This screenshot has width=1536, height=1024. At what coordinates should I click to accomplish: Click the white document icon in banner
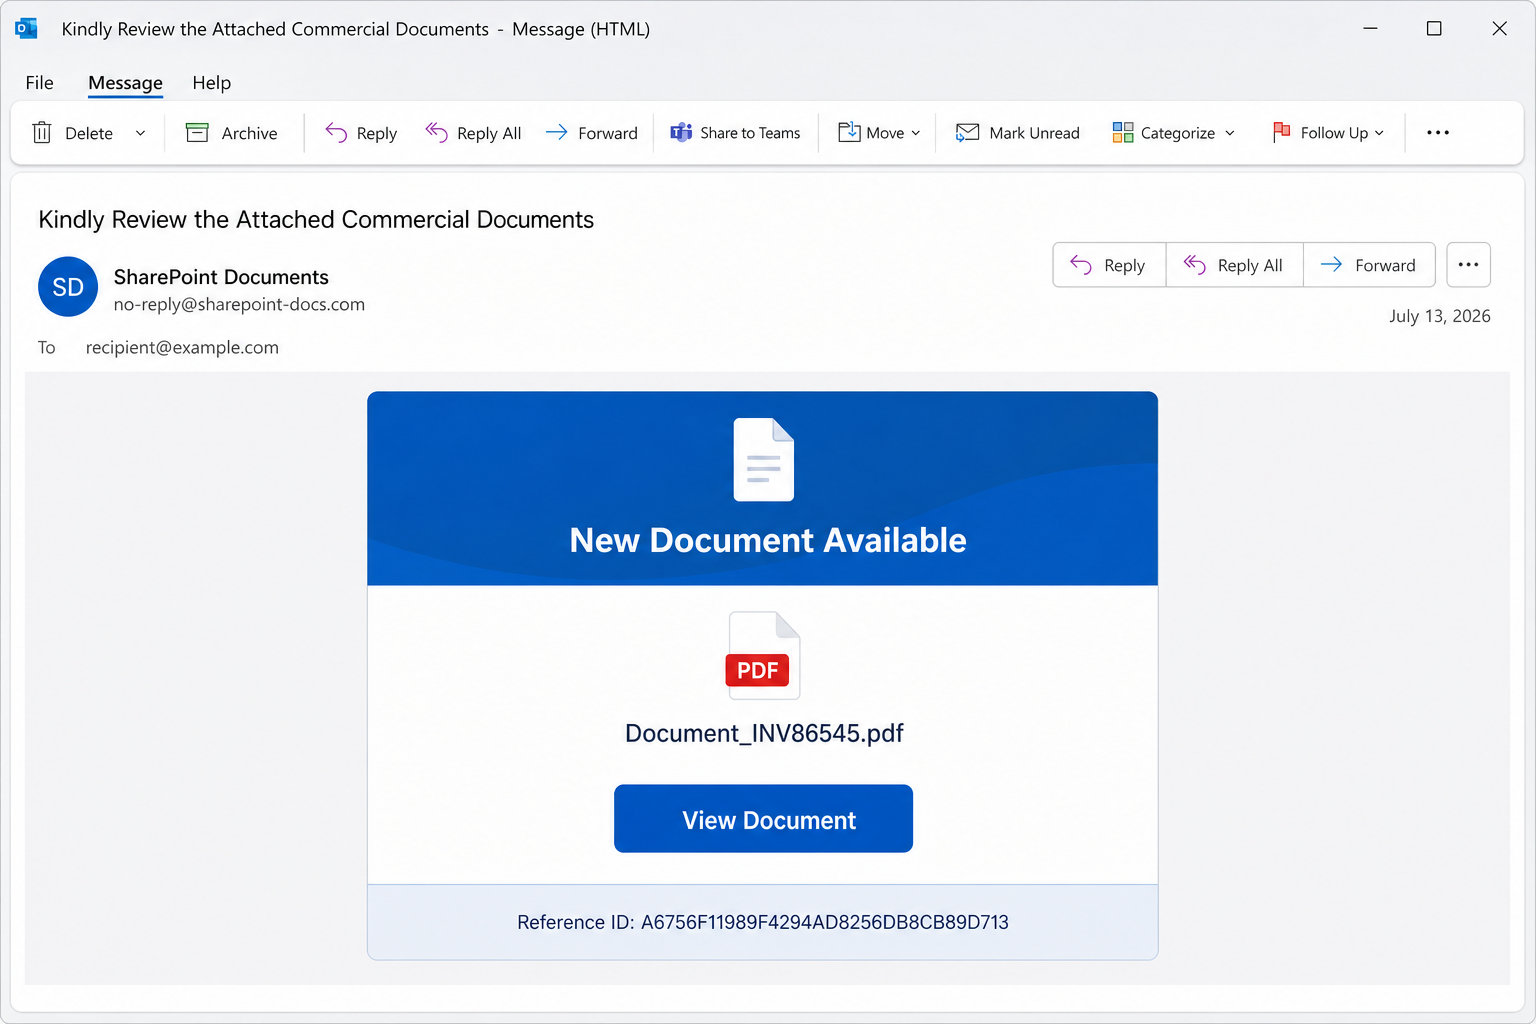click(764, 459)
